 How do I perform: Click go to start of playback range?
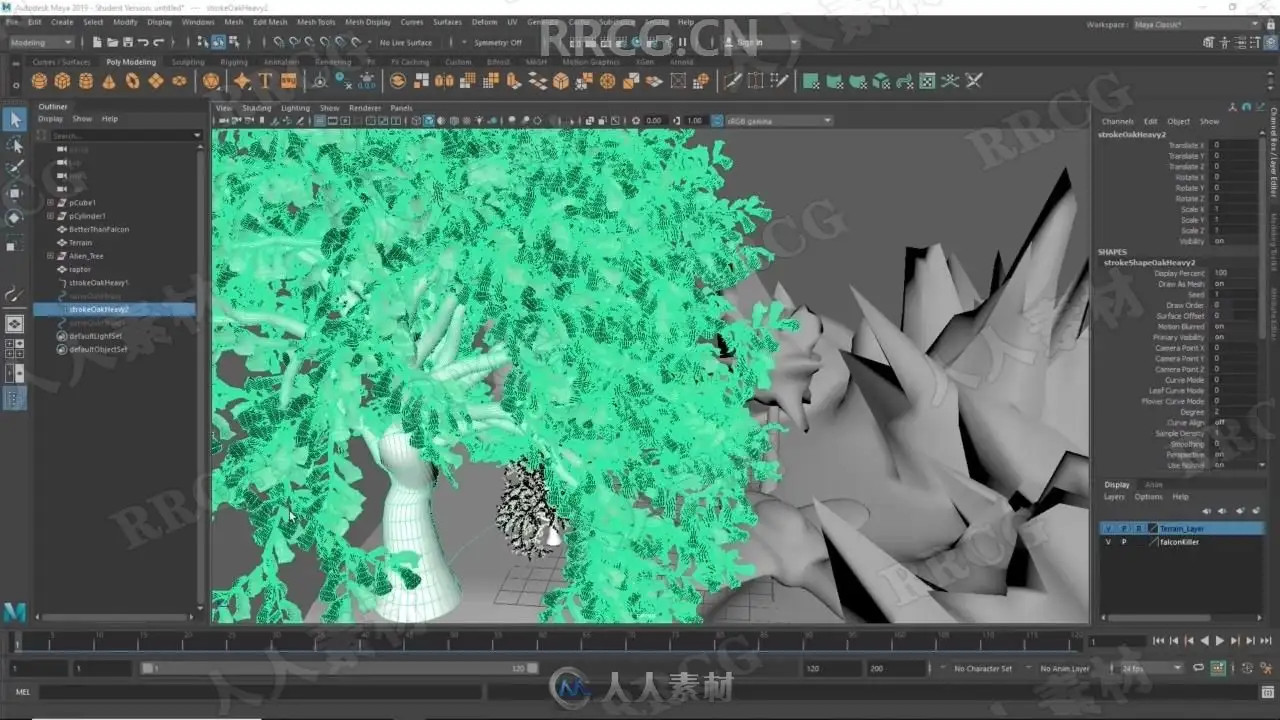tap(1158, 641)
